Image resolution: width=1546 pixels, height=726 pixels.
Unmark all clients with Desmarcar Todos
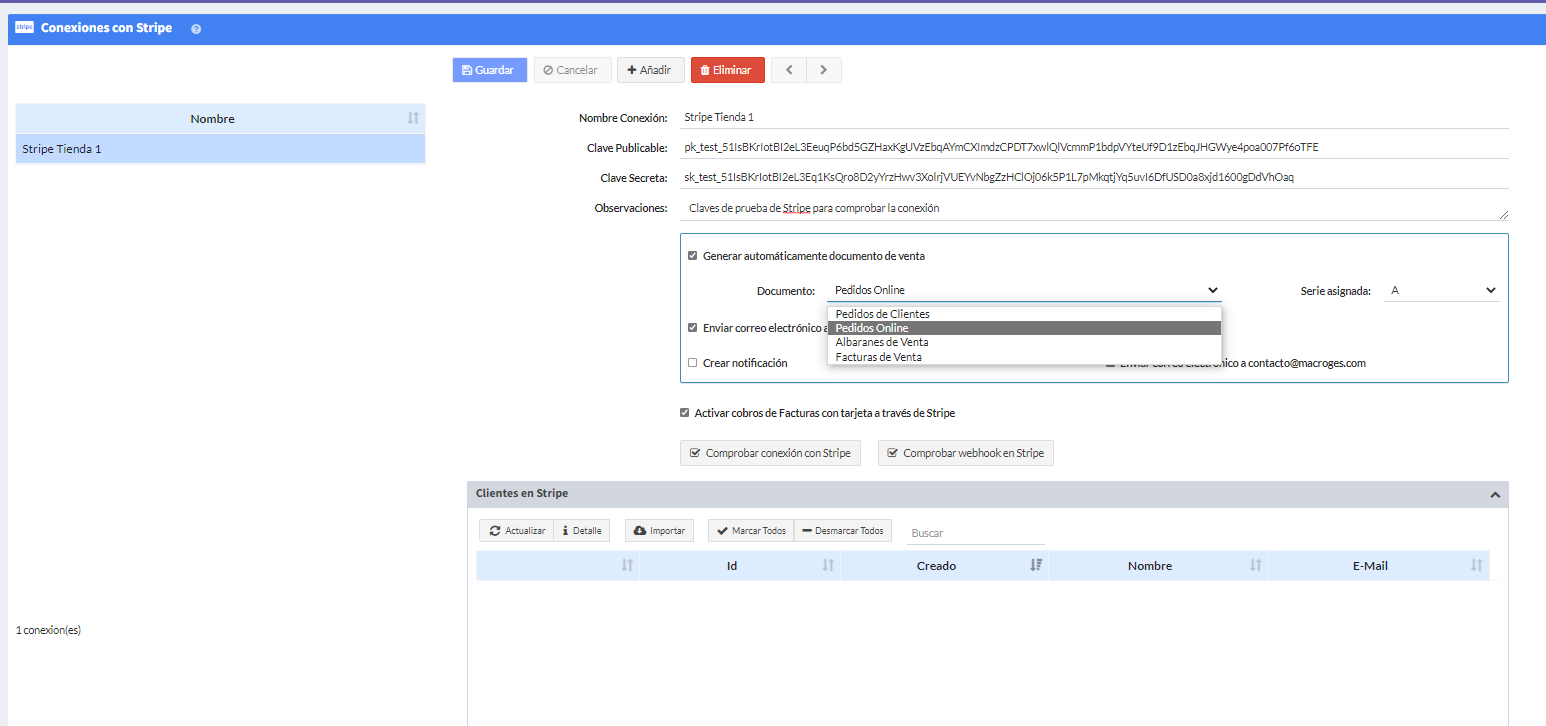pyautogui.click(x=843, y=530)
